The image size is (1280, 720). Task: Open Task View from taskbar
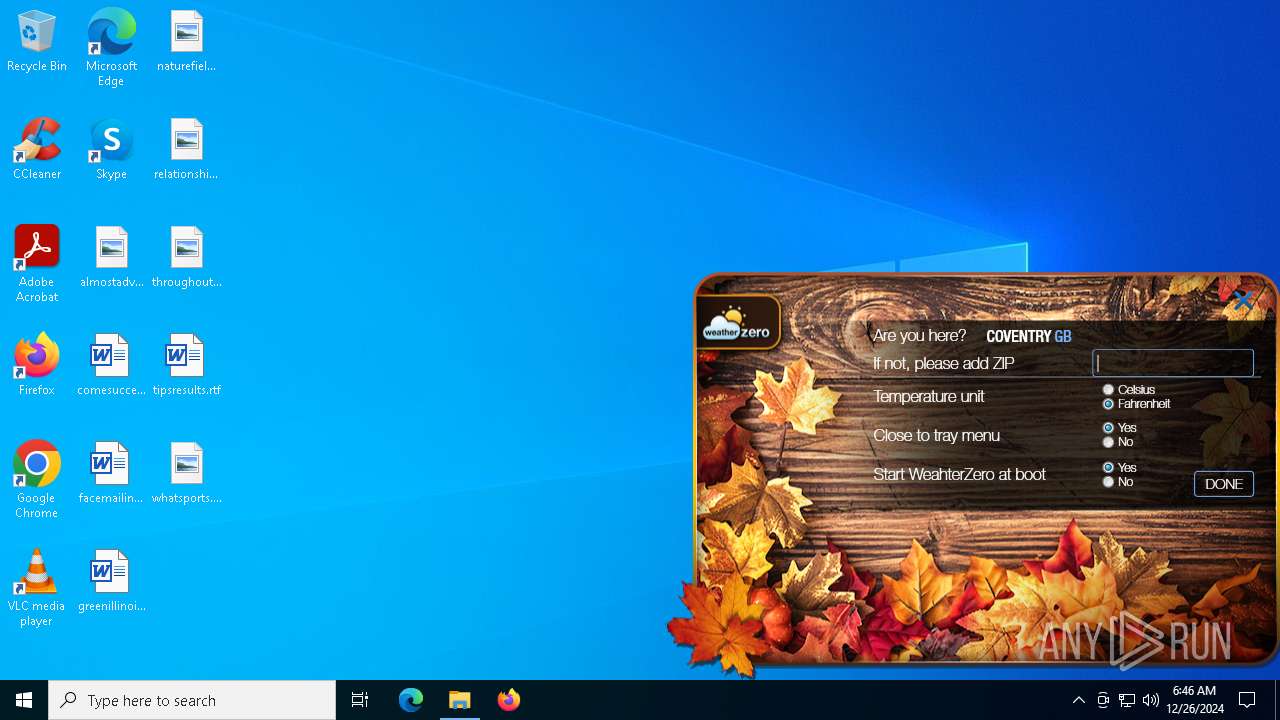pos(360,700)
